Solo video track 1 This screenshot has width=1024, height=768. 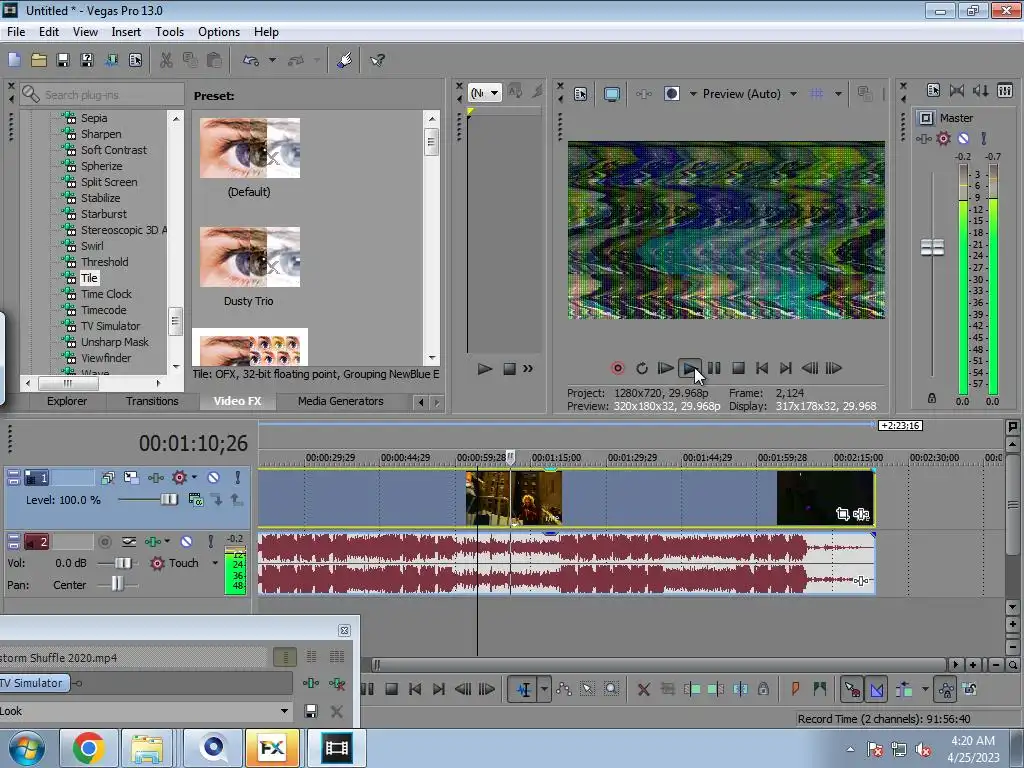point(238,478)
